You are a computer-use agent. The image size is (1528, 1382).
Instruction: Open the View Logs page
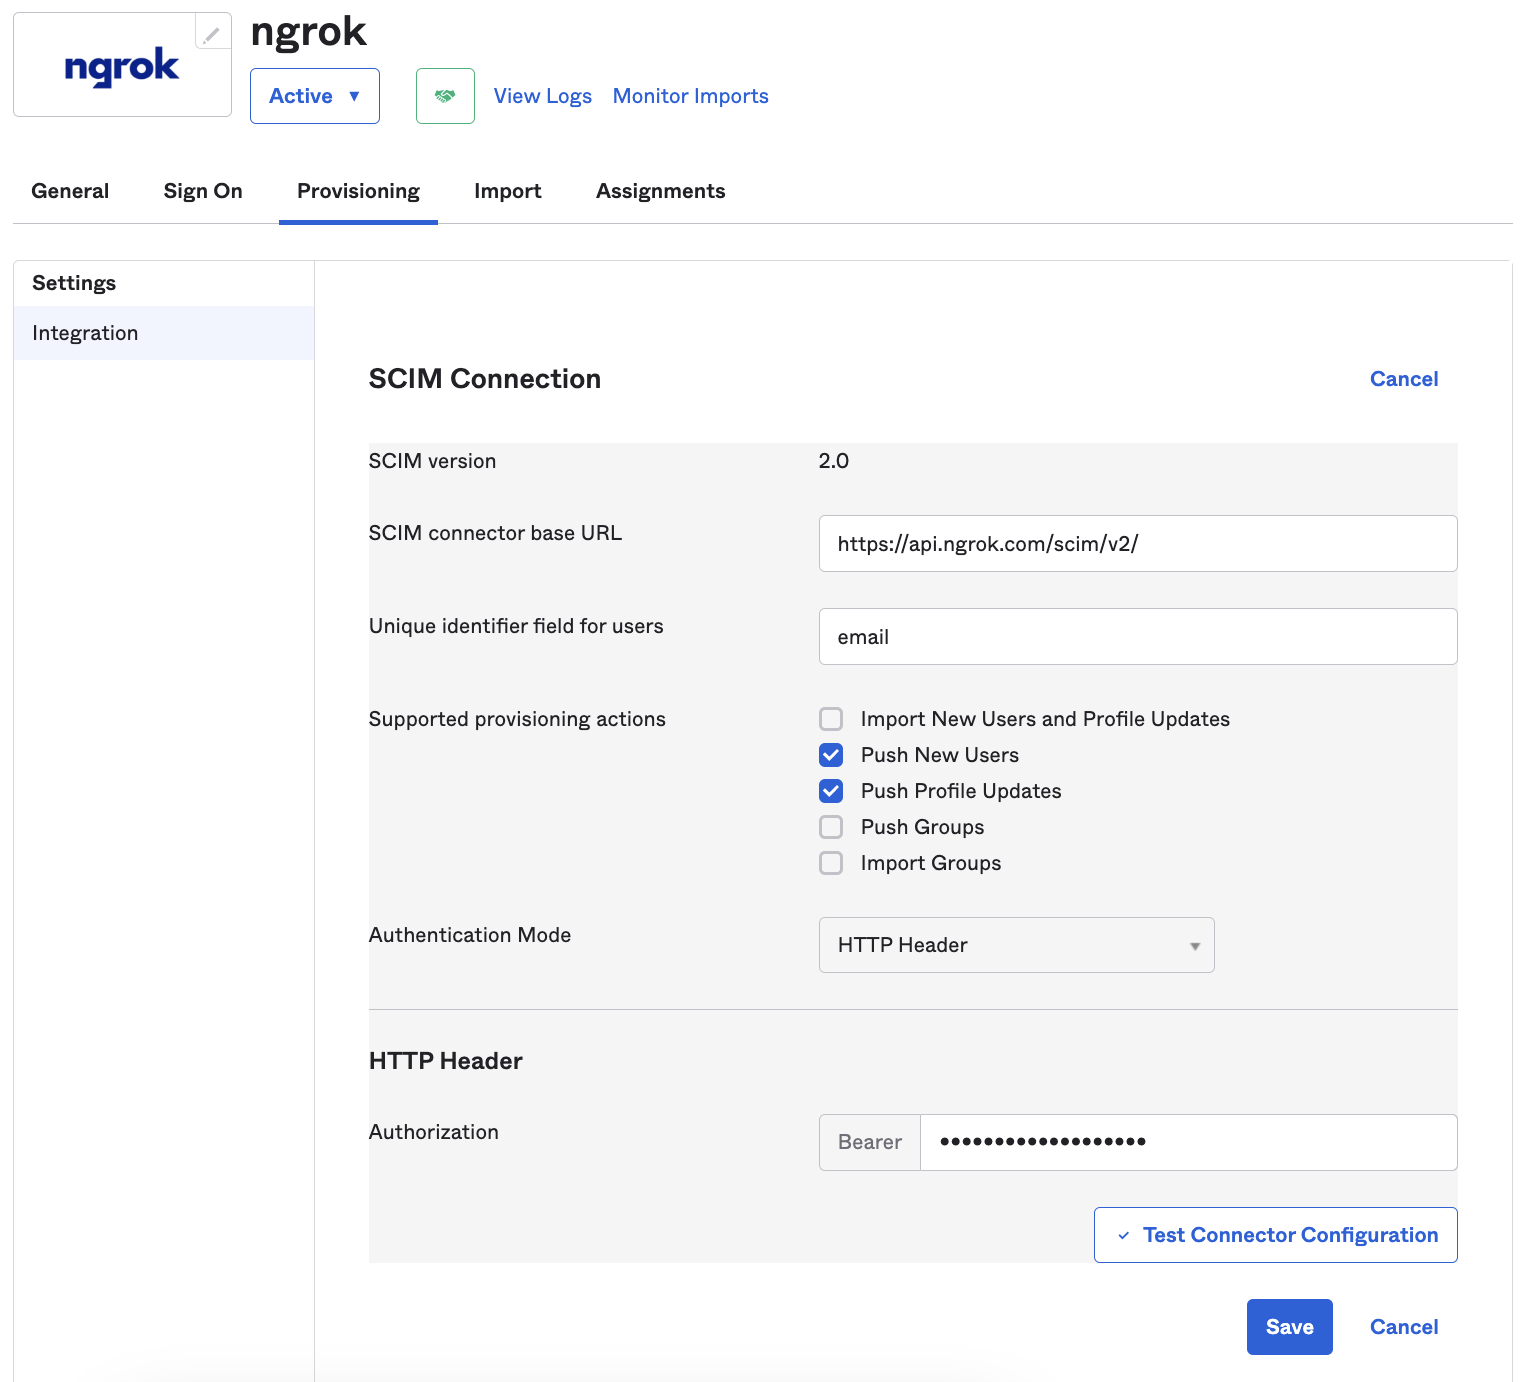coord(542,95)
